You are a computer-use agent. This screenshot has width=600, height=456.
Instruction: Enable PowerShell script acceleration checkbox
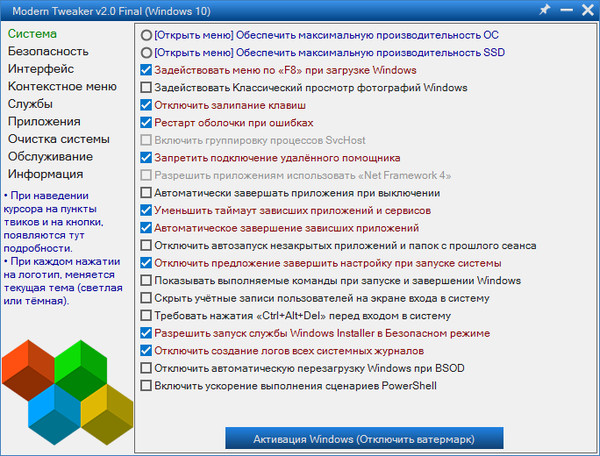coord(146,386)
